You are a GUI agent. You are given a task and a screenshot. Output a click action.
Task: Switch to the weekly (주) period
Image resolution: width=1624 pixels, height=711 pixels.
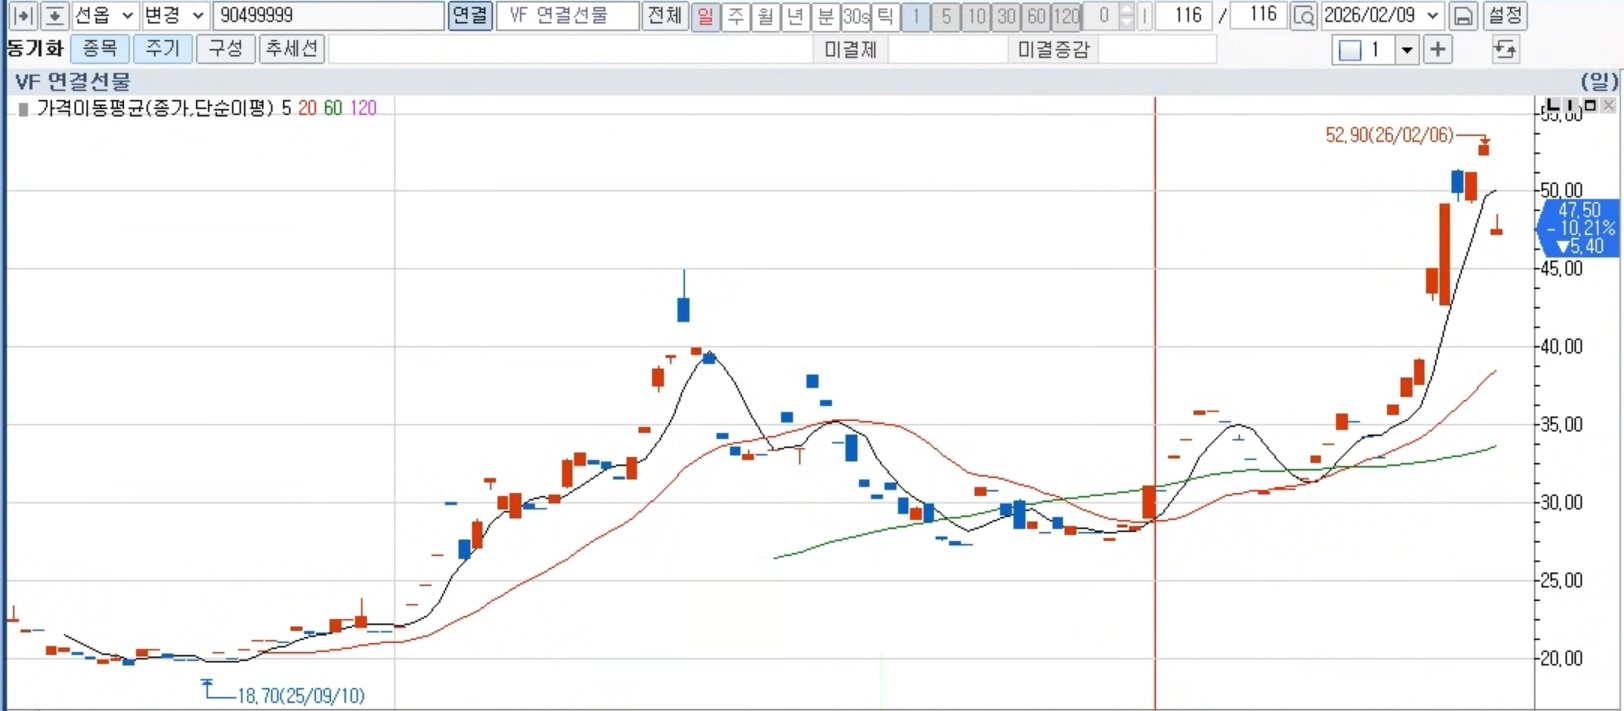(736, 16)
